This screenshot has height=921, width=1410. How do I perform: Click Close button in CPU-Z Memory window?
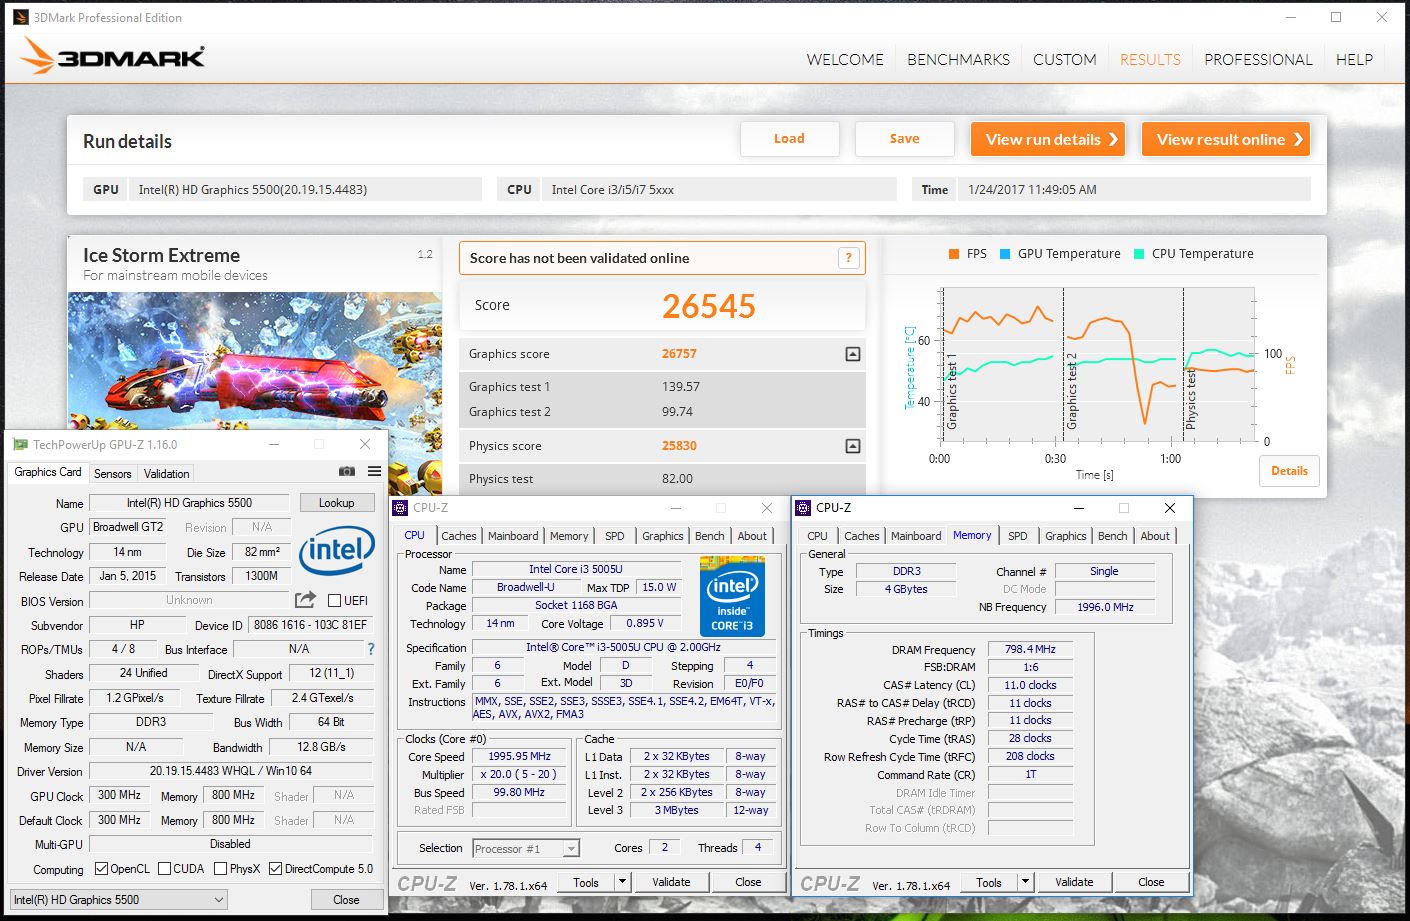[1151, 882]
